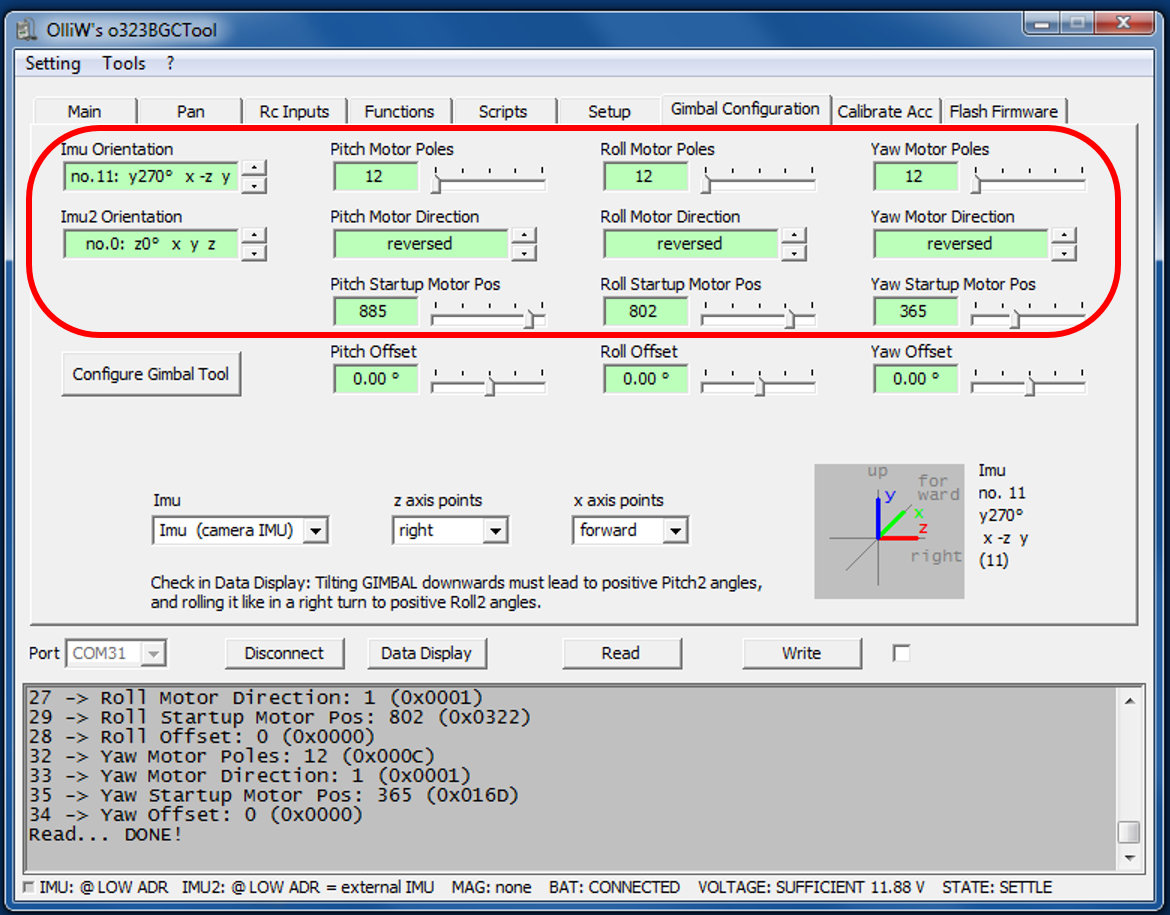
Task: Click the Data Display button
Action: [x=426, y=653]
